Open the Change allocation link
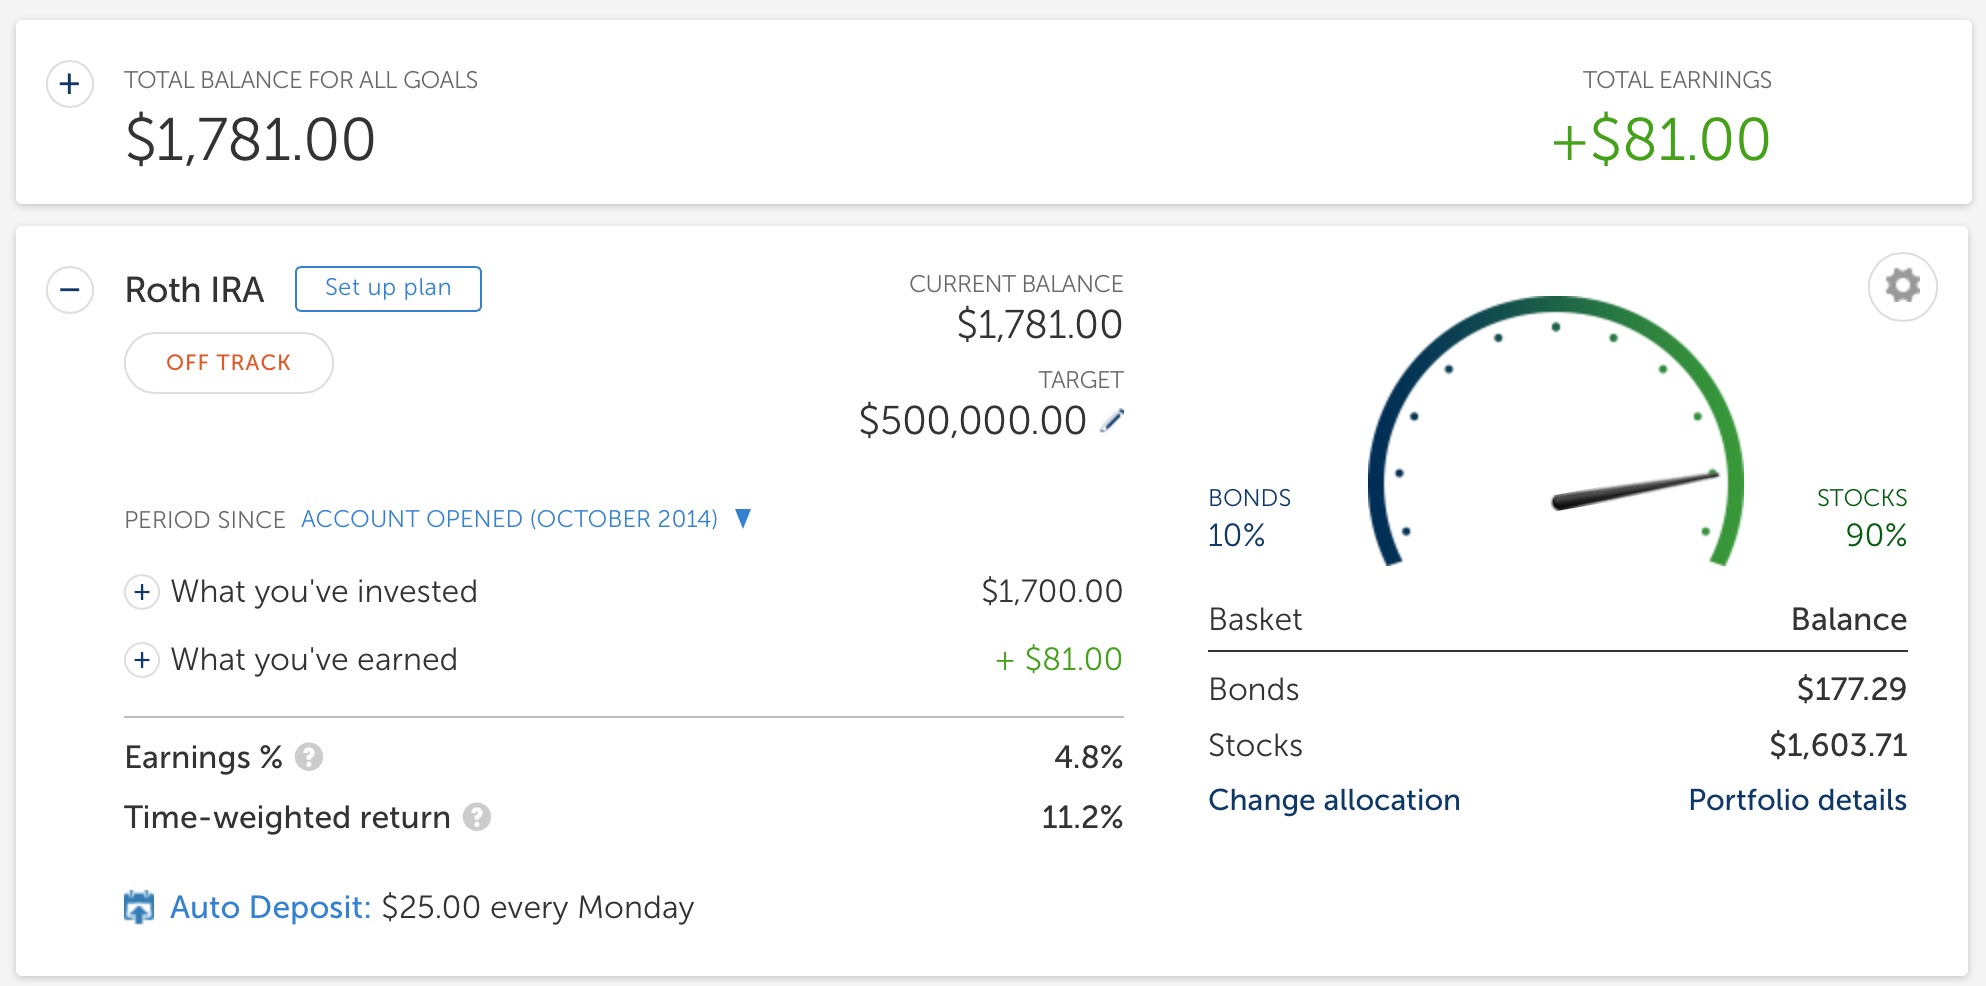The height and width of the screenshot is (986, 1986). [x=1334, y=800]
